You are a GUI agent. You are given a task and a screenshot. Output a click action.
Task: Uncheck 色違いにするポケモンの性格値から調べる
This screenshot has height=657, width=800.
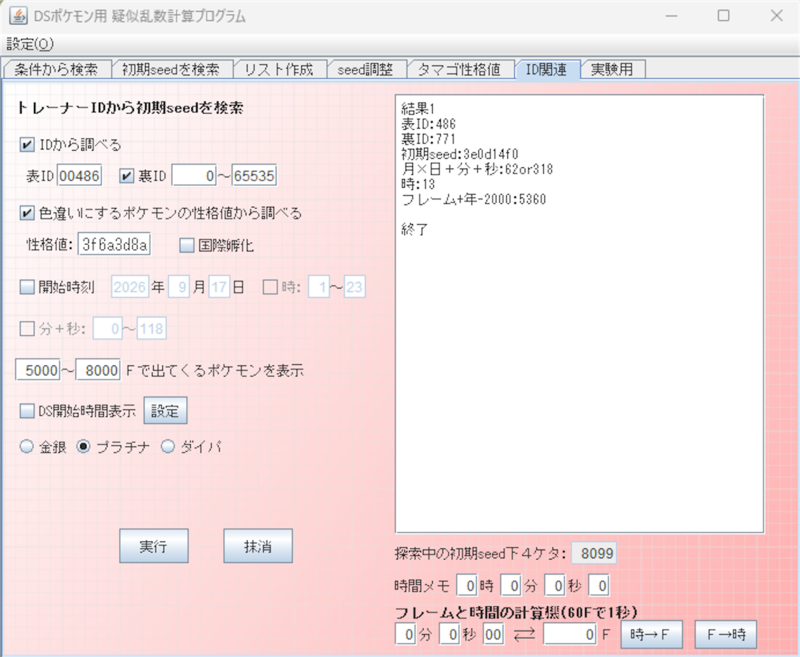tap(27, 213)
